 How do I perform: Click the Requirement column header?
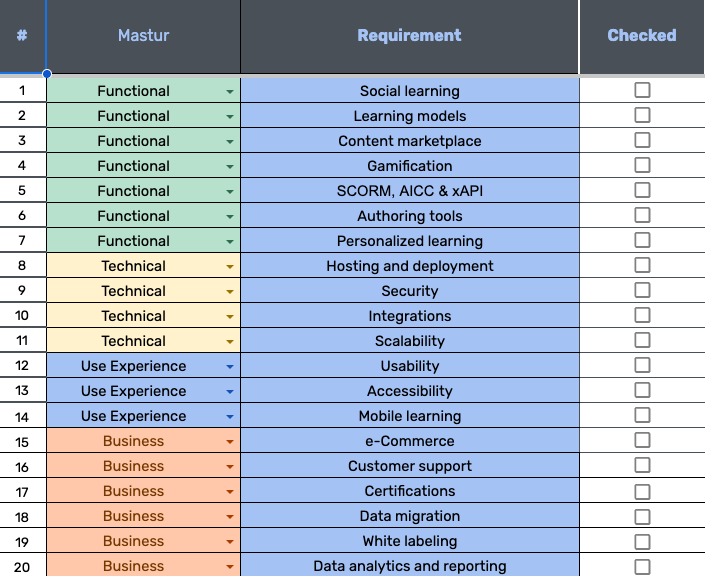pyautogui.click(x=409, y=36)
